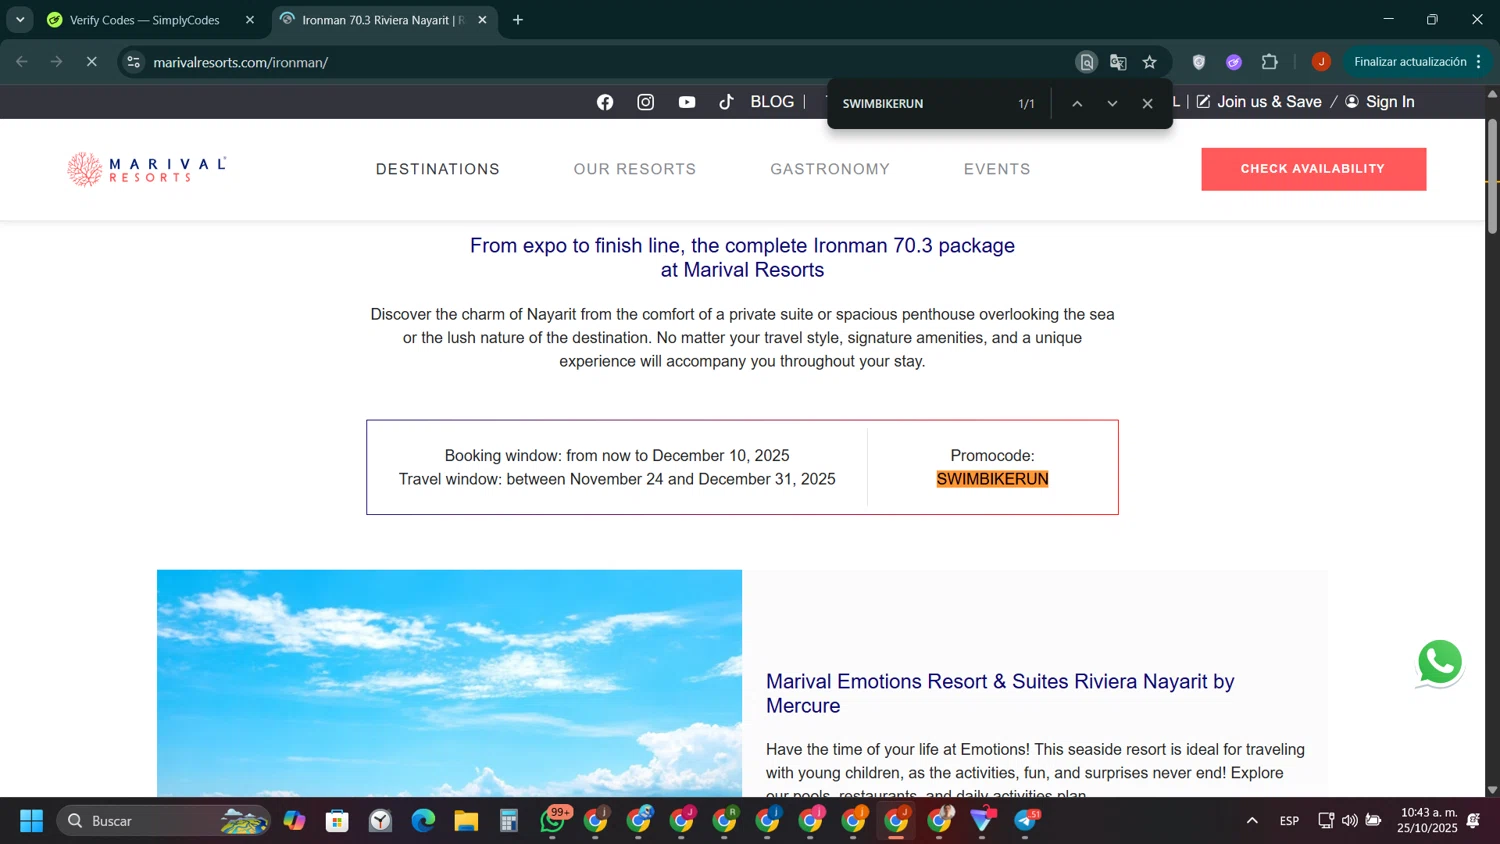Click the CHECK AVAILABILITY button
The height and width of the screenshot is (844, 1500).
pyautogui.click(x=1313, y=169)
